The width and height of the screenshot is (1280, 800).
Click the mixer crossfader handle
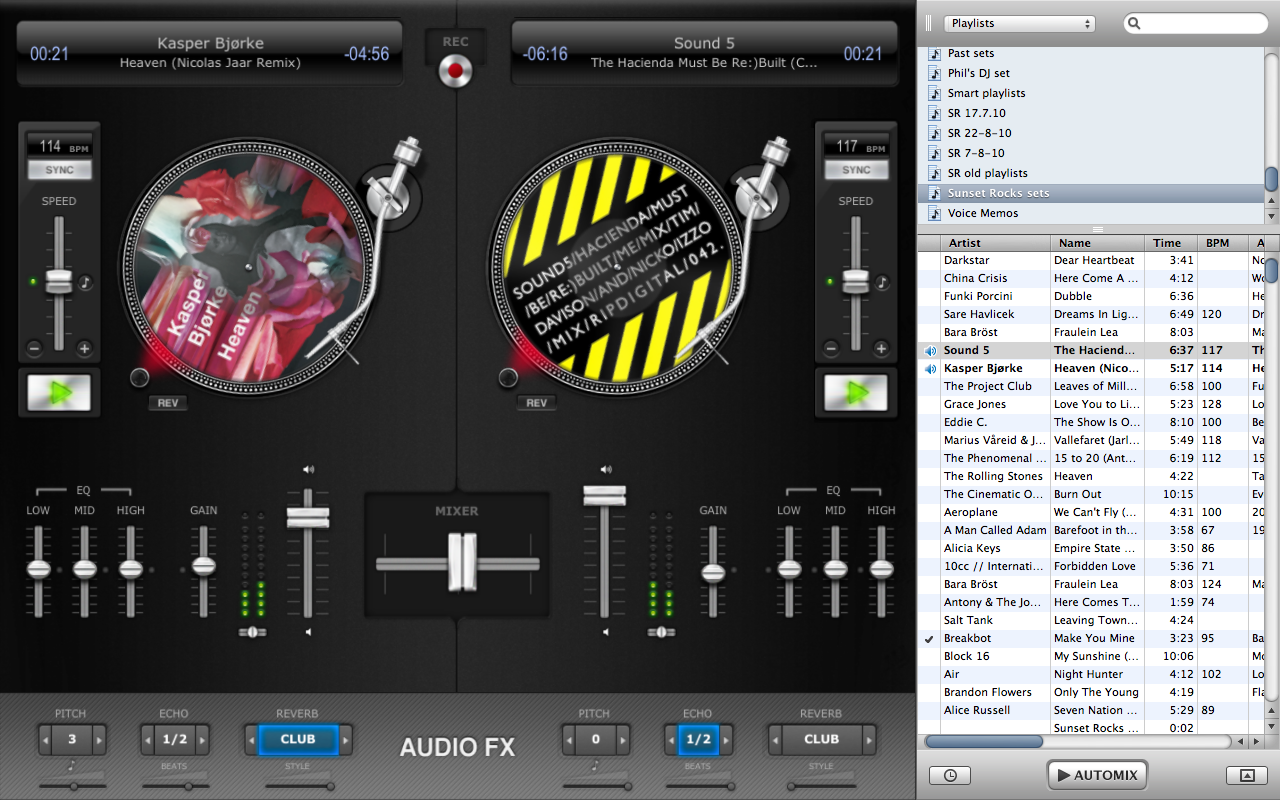coord(462,564)
